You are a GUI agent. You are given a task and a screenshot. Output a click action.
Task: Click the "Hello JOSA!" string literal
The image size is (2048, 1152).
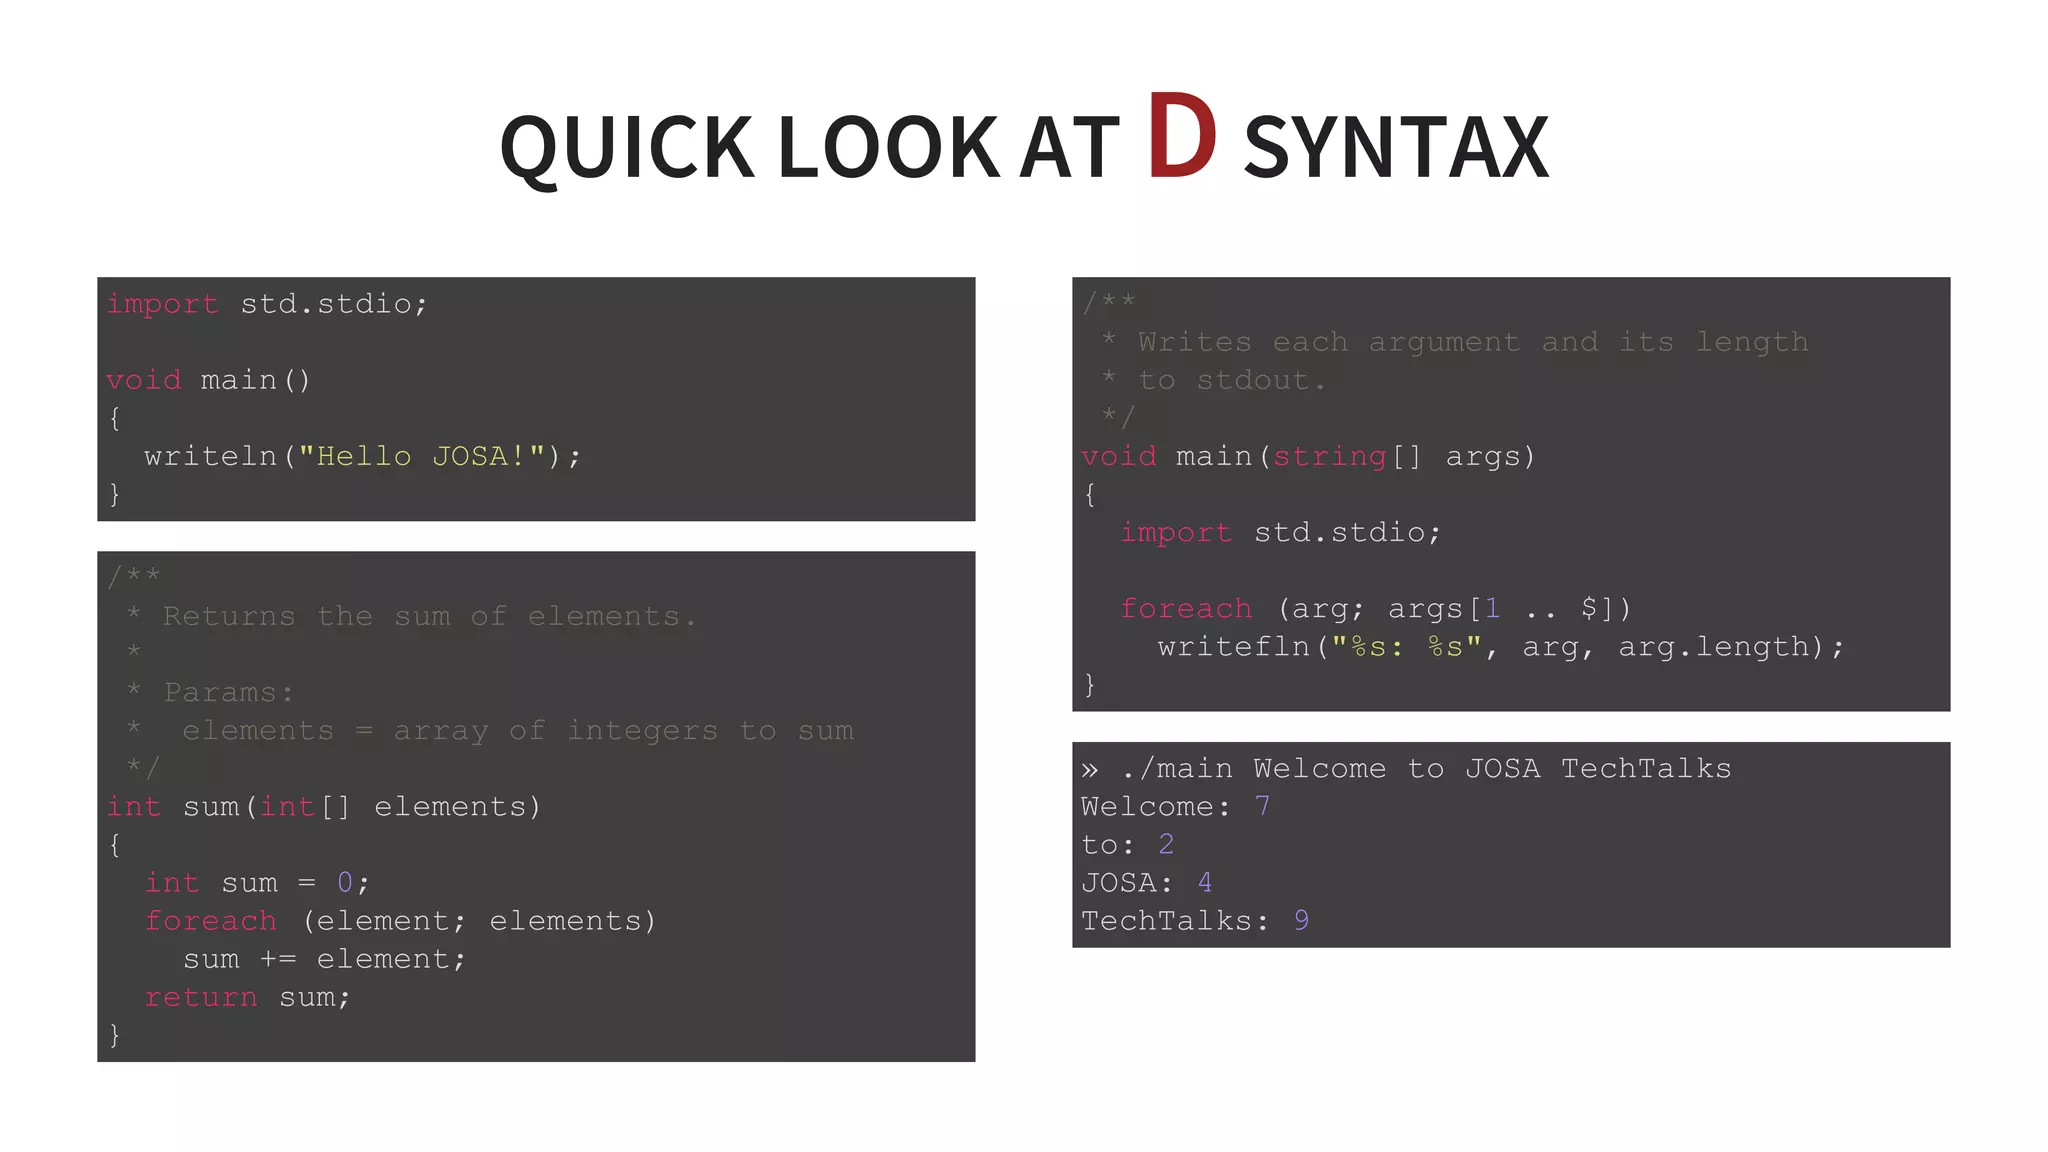[x=421, y=456]
